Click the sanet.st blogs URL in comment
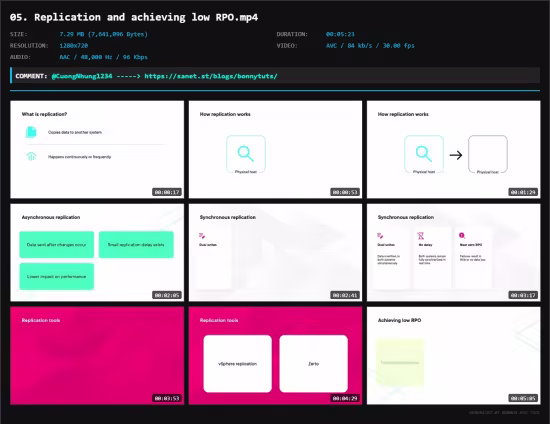 [x=211, y=76]
